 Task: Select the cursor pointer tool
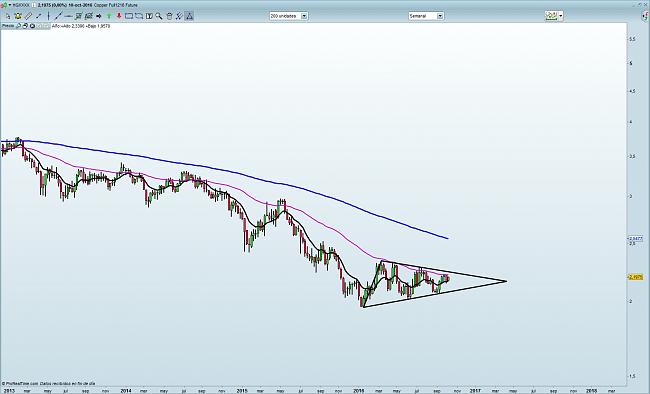(x=8, y=16)
